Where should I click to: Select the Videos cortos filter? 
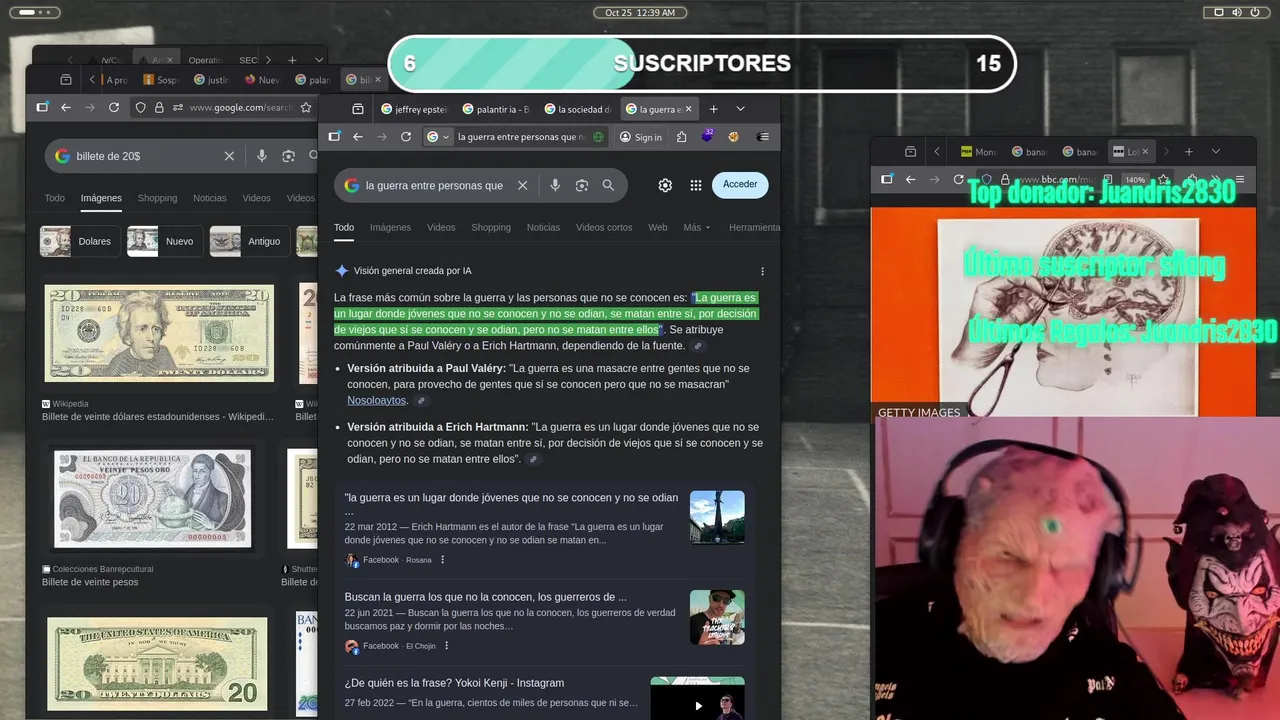604,227
